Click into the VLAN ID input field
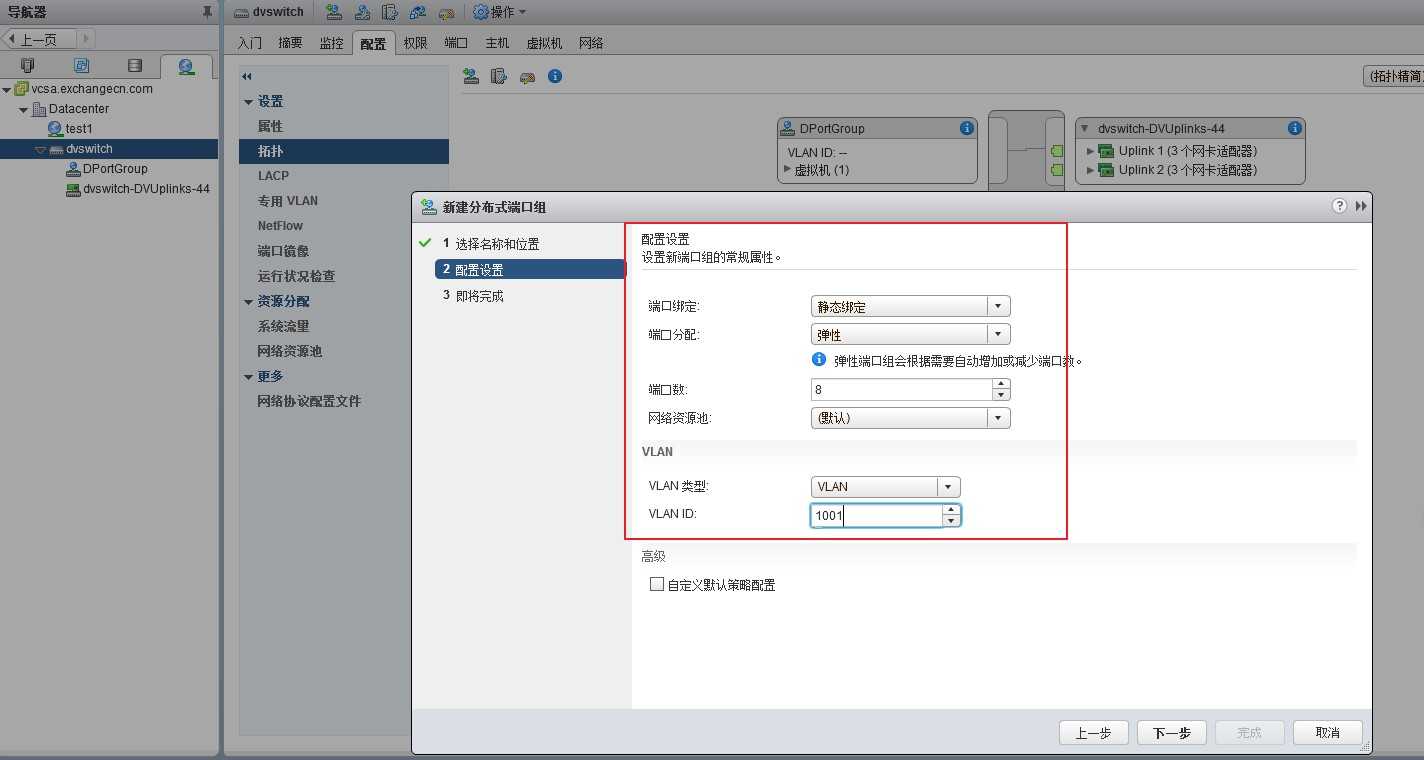Screen dimensions: 1424x760 [x=876, y=515]
